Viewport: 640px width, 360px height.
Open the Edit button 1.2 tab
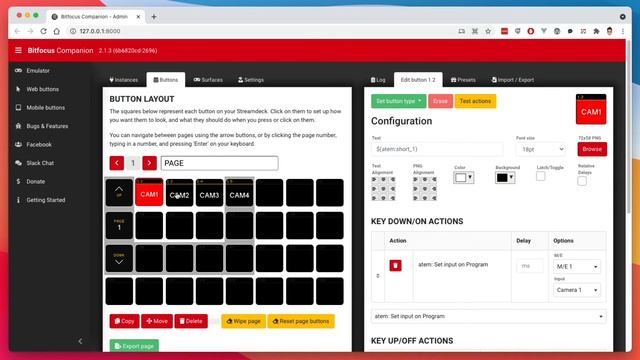[x=418, y=80]
